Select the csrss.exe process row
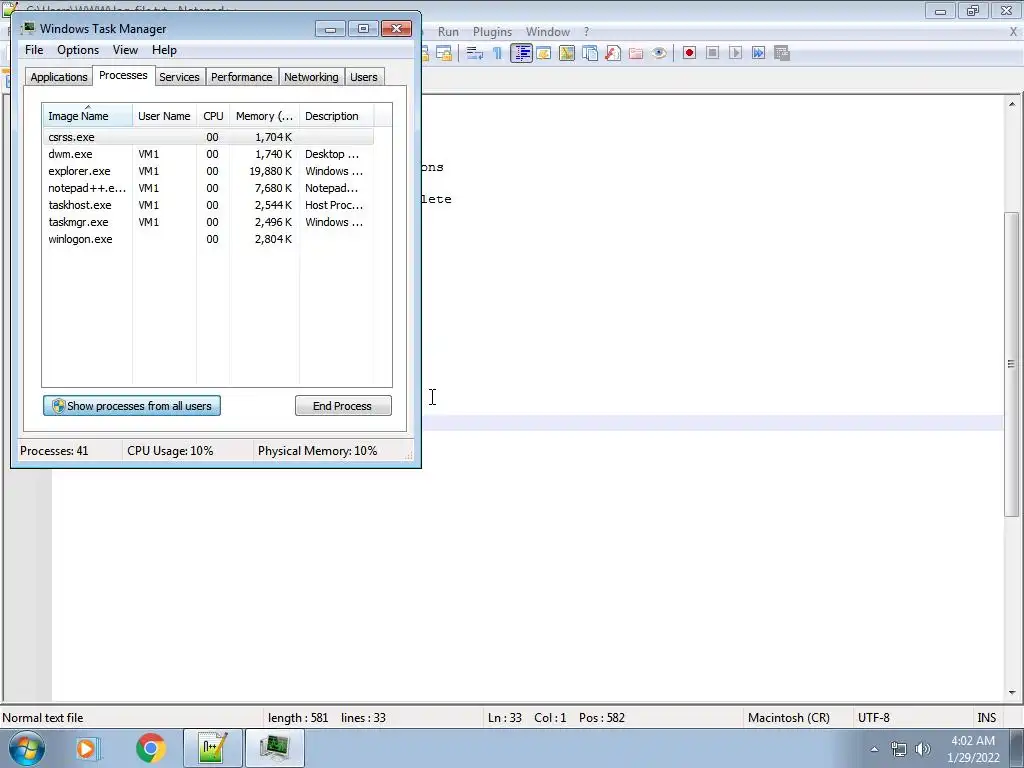Image resolution: width=1024 pixels, height=768 pixels. point(208,137)
